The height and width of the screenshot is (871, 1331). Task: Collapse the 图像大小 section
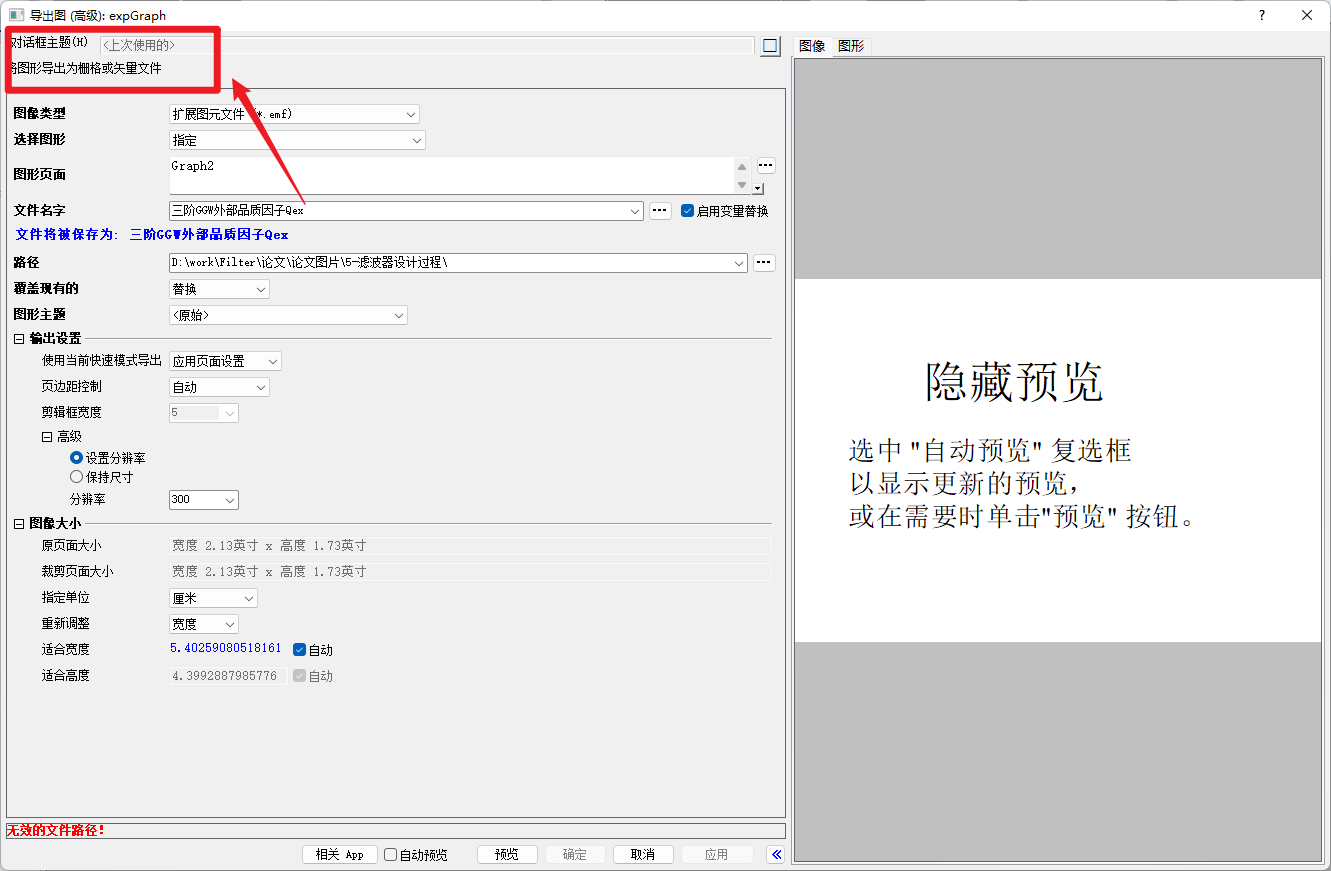point(18,522)
